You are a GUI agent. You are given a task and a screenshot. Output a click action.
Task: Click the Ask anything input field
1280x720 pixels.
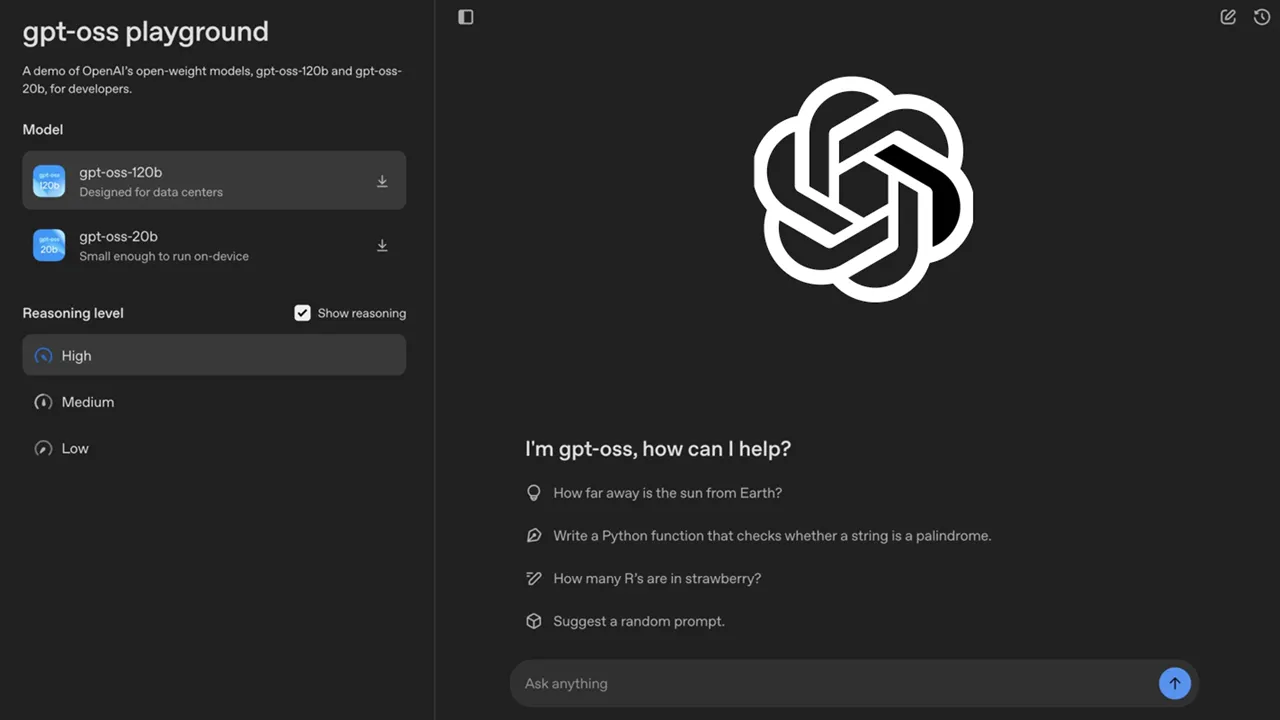(x=800, y=683)
